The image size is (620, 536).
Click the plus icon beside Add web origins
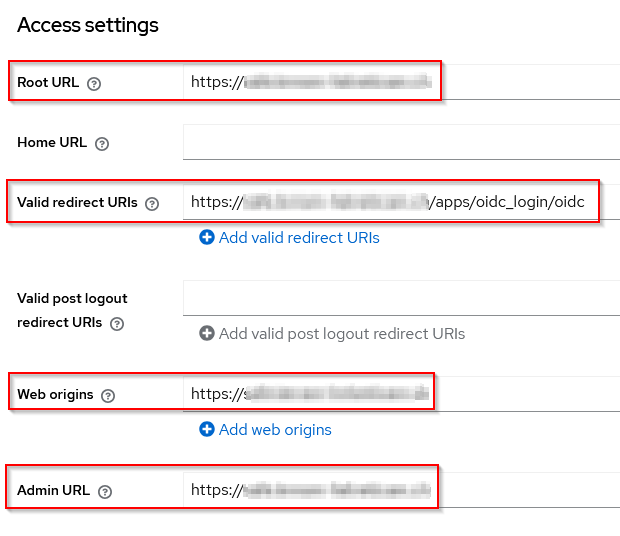point(207,430)
